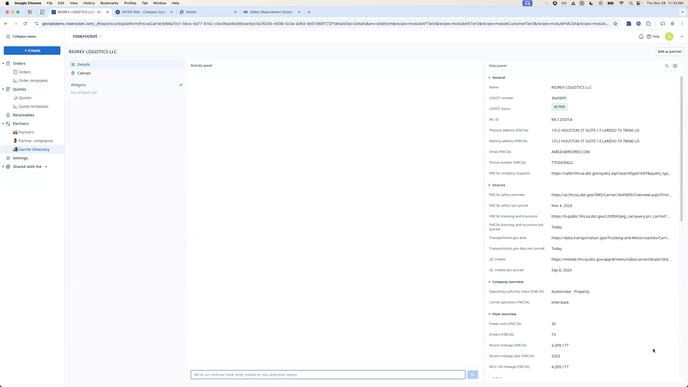Open FMCSA licensing and insurance link
The width and height of the screenshot is (688, 387).
point(611,216)
